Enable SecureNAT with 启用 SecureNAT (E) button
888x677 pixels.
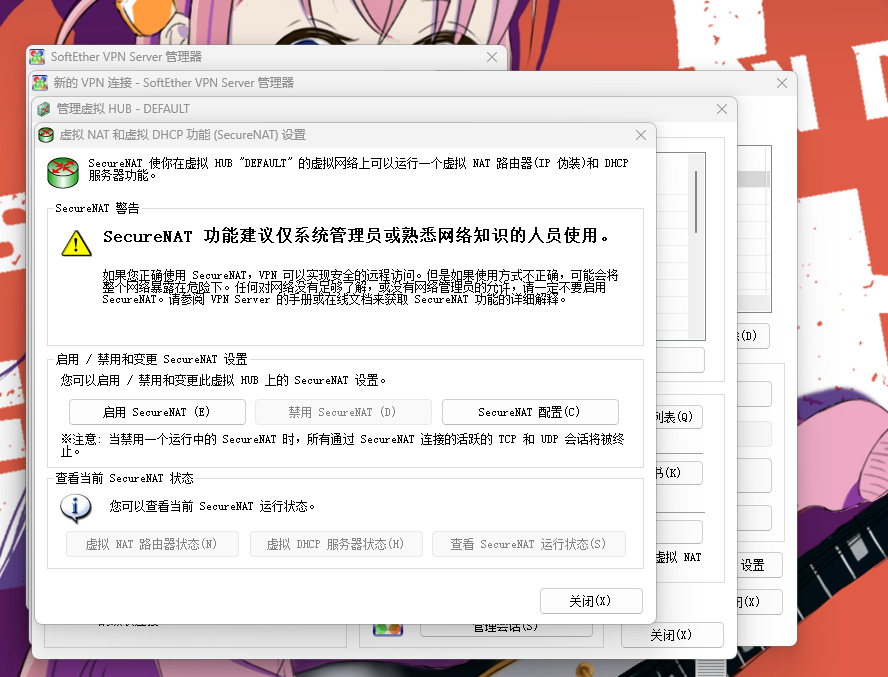click(157, 412)
